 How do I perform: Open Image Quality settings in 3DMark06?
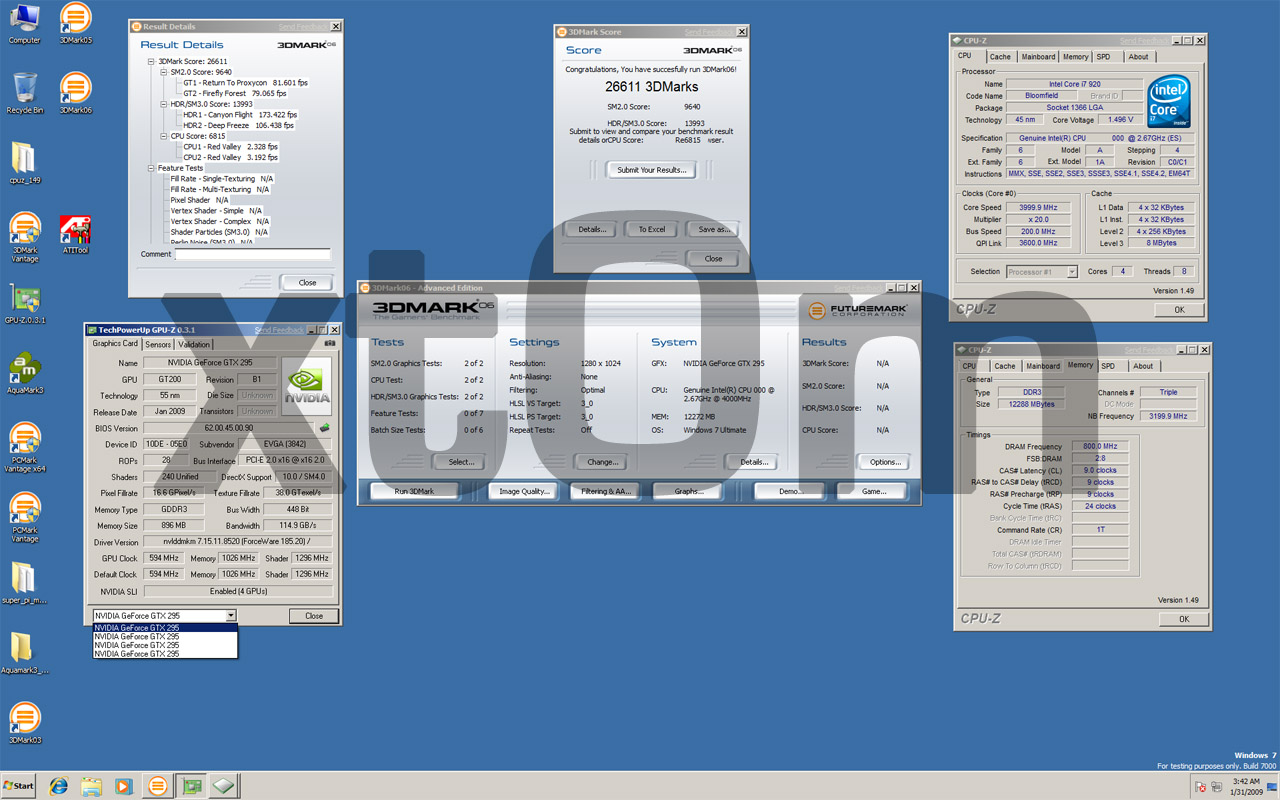click(524, 491)
